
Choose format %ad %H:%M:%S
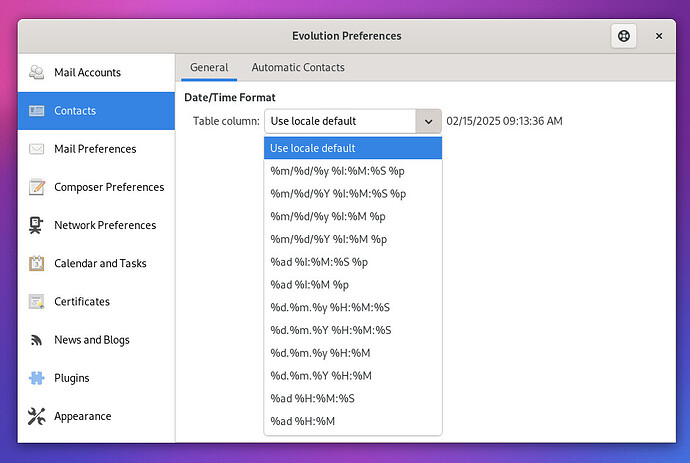tap(353, 398)
